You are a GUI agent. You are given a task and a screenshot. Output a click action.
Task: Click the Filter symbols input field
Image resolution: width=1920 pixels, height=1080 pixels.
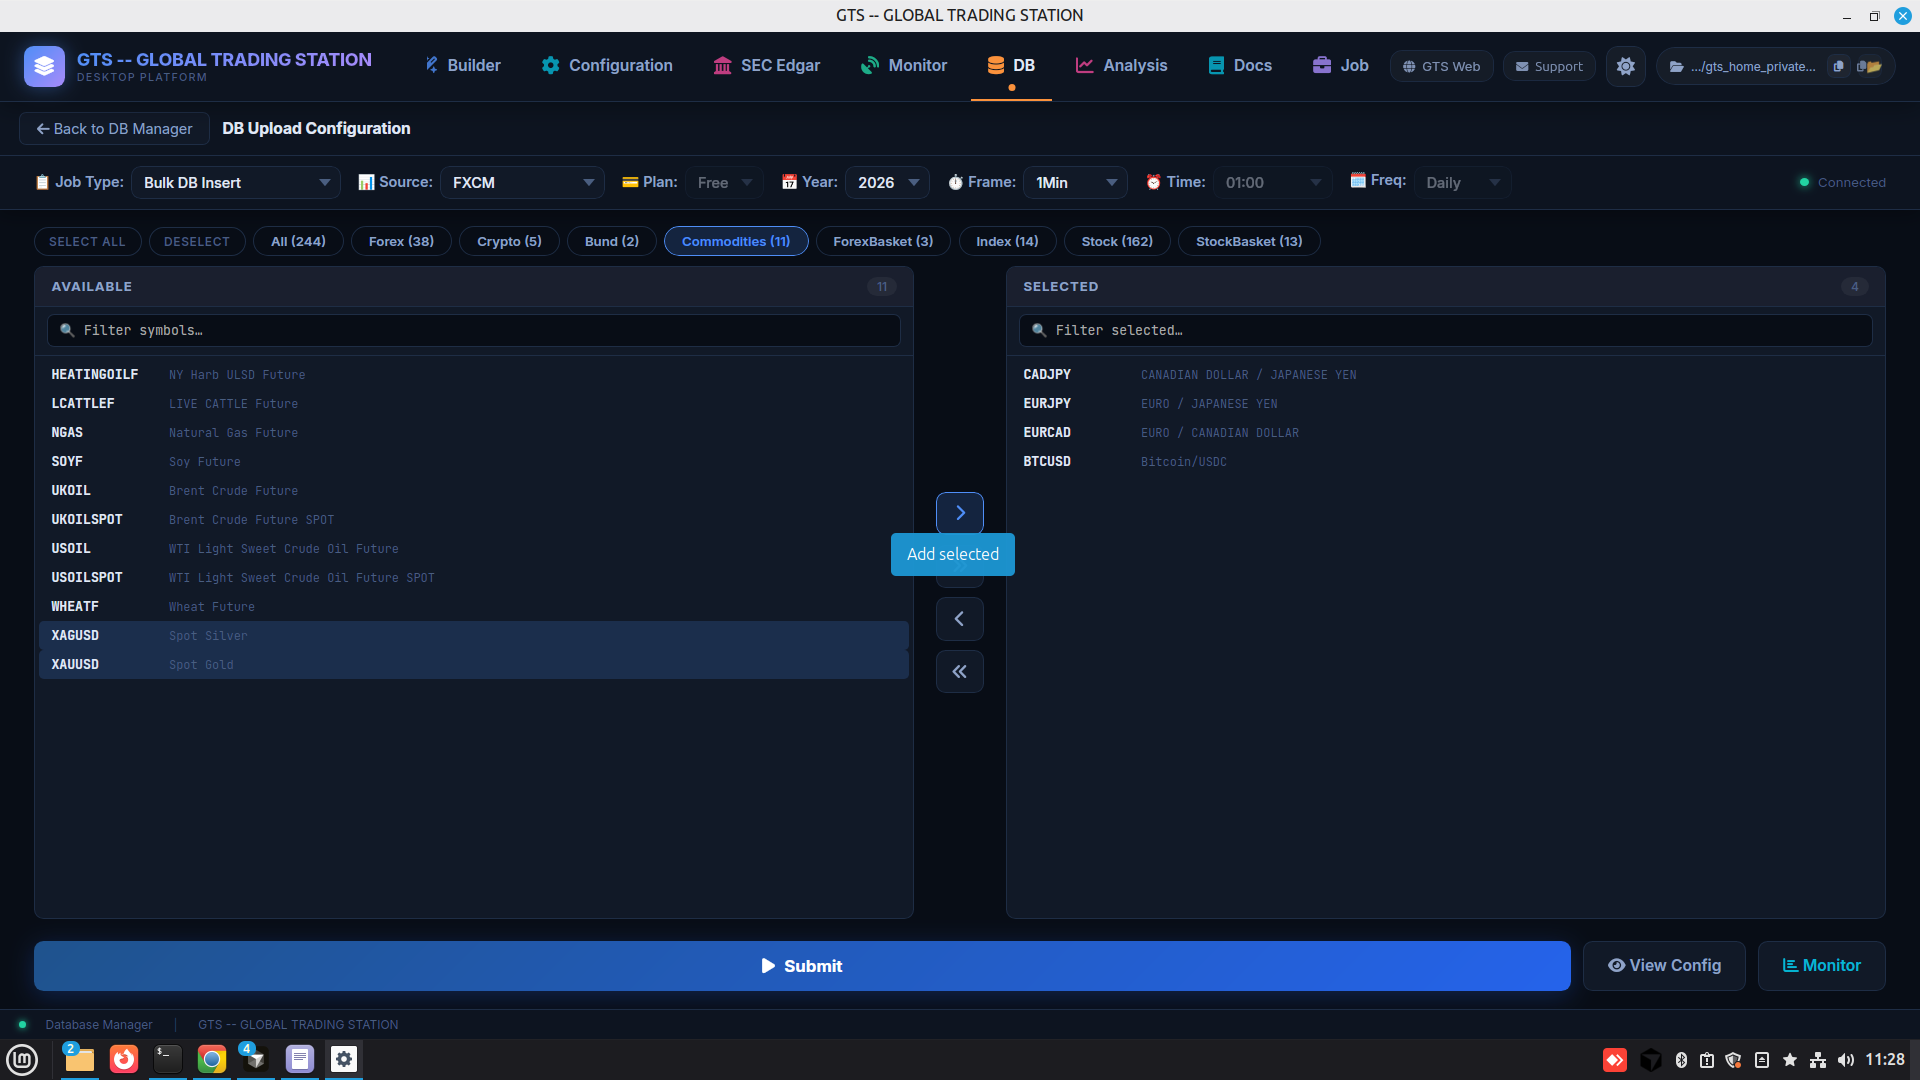point(474,330)
